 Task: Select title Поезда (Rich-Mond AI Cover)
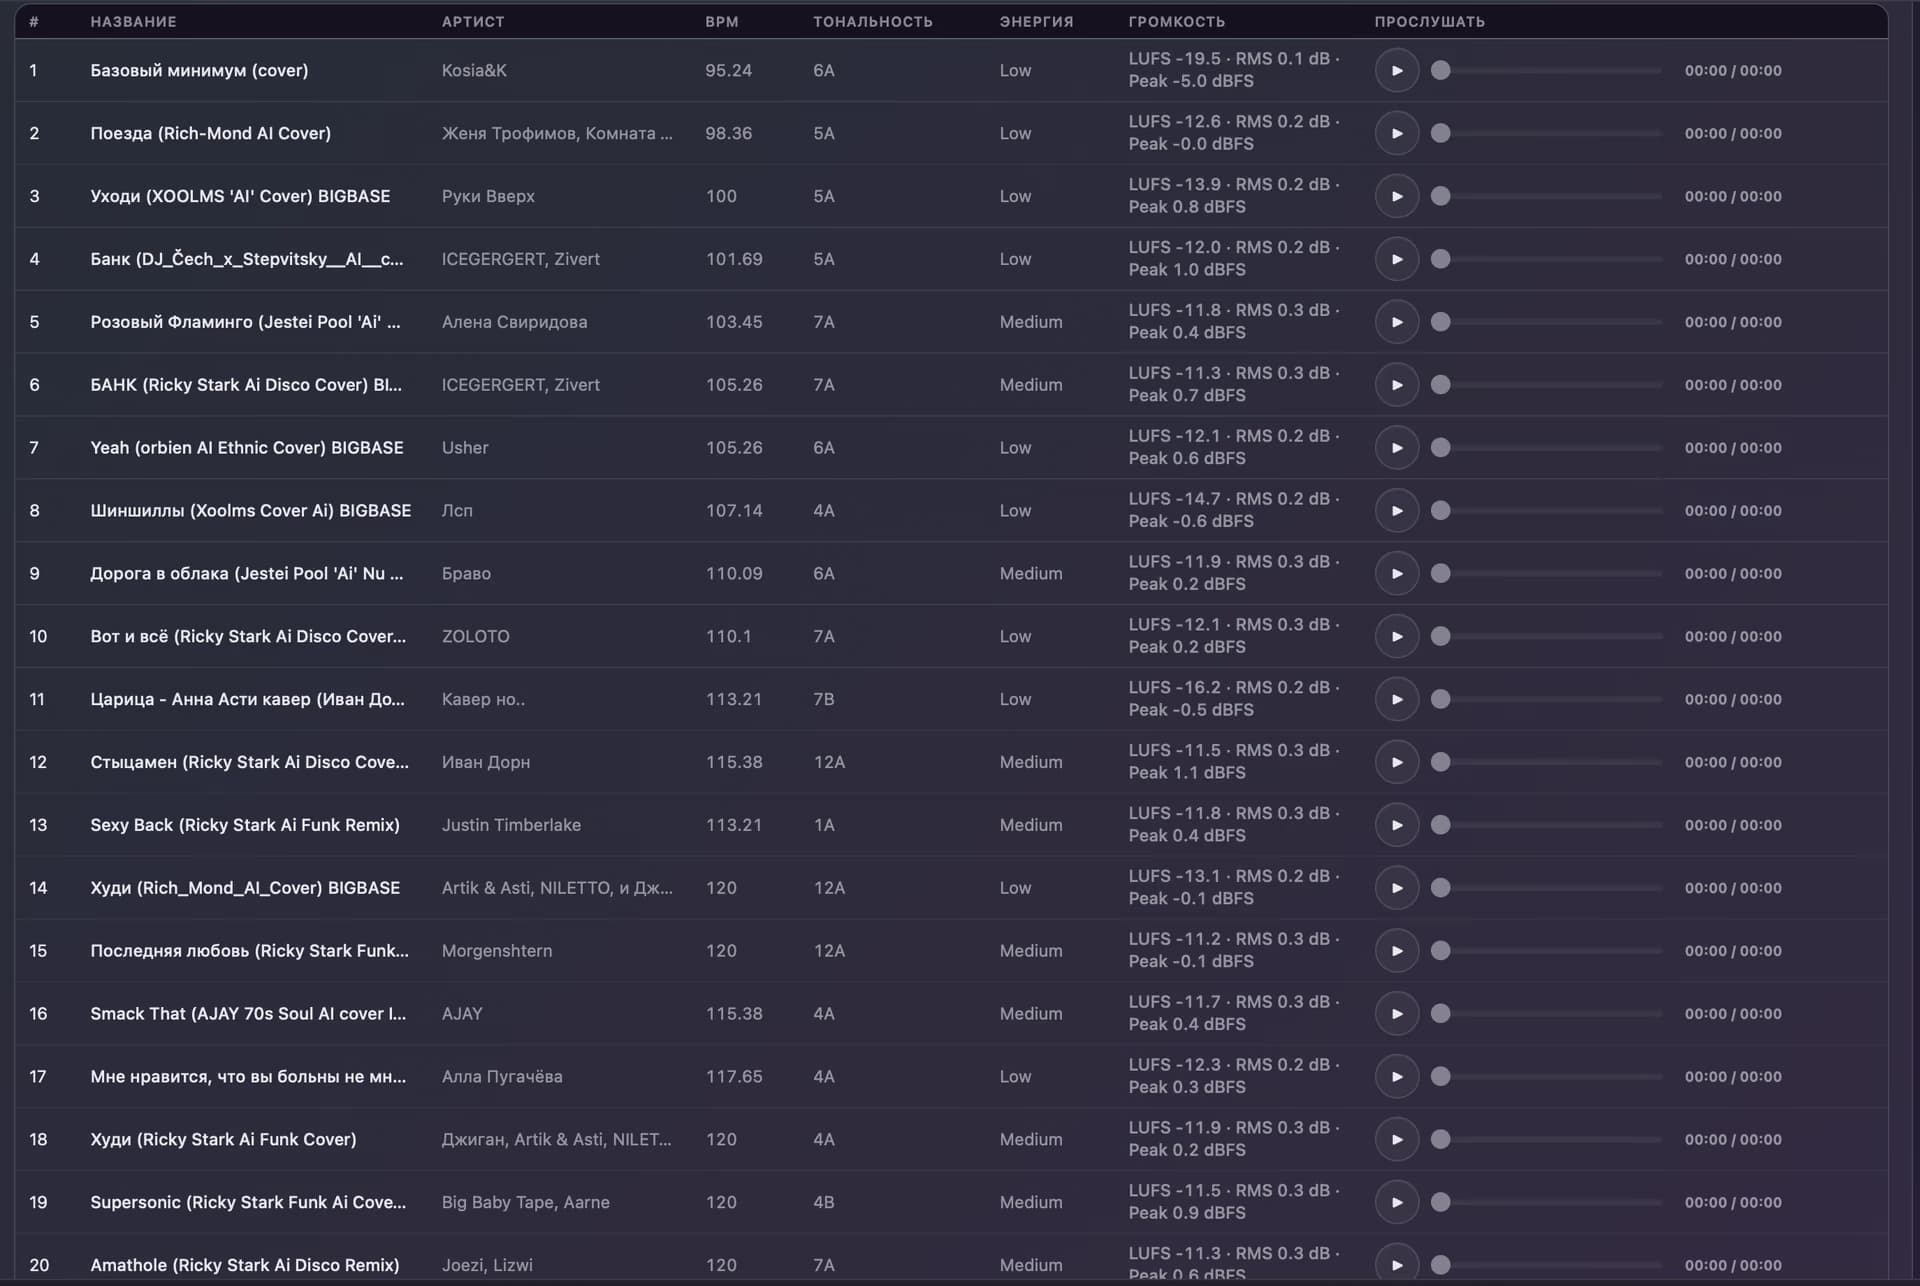coord(210,133)
